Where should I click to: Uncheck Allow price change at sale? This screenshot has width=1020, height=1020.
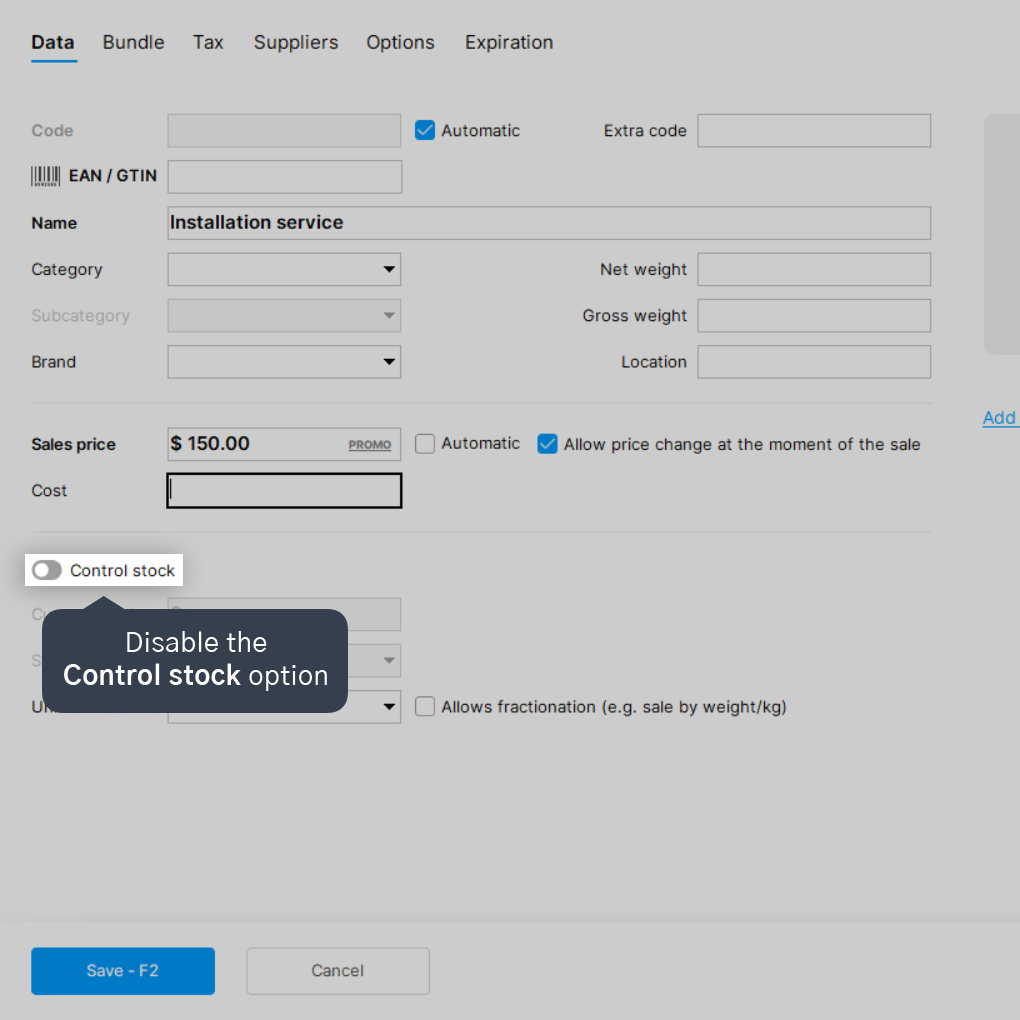pos(547,444)
